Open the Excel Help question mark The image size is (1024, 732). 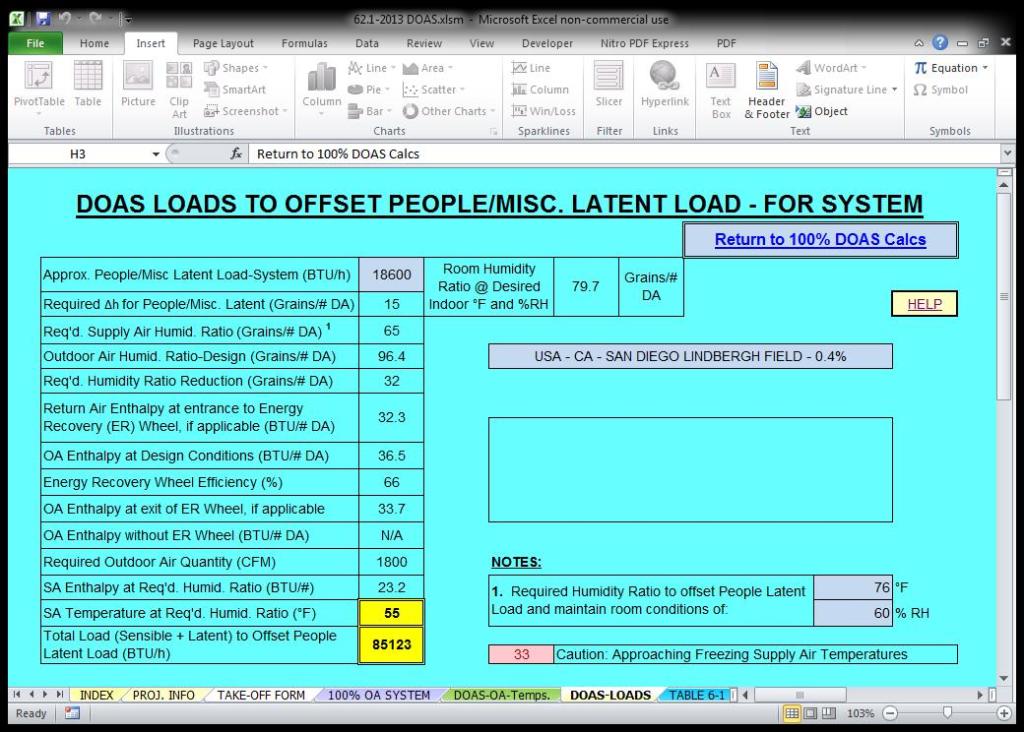coord(940,43)
